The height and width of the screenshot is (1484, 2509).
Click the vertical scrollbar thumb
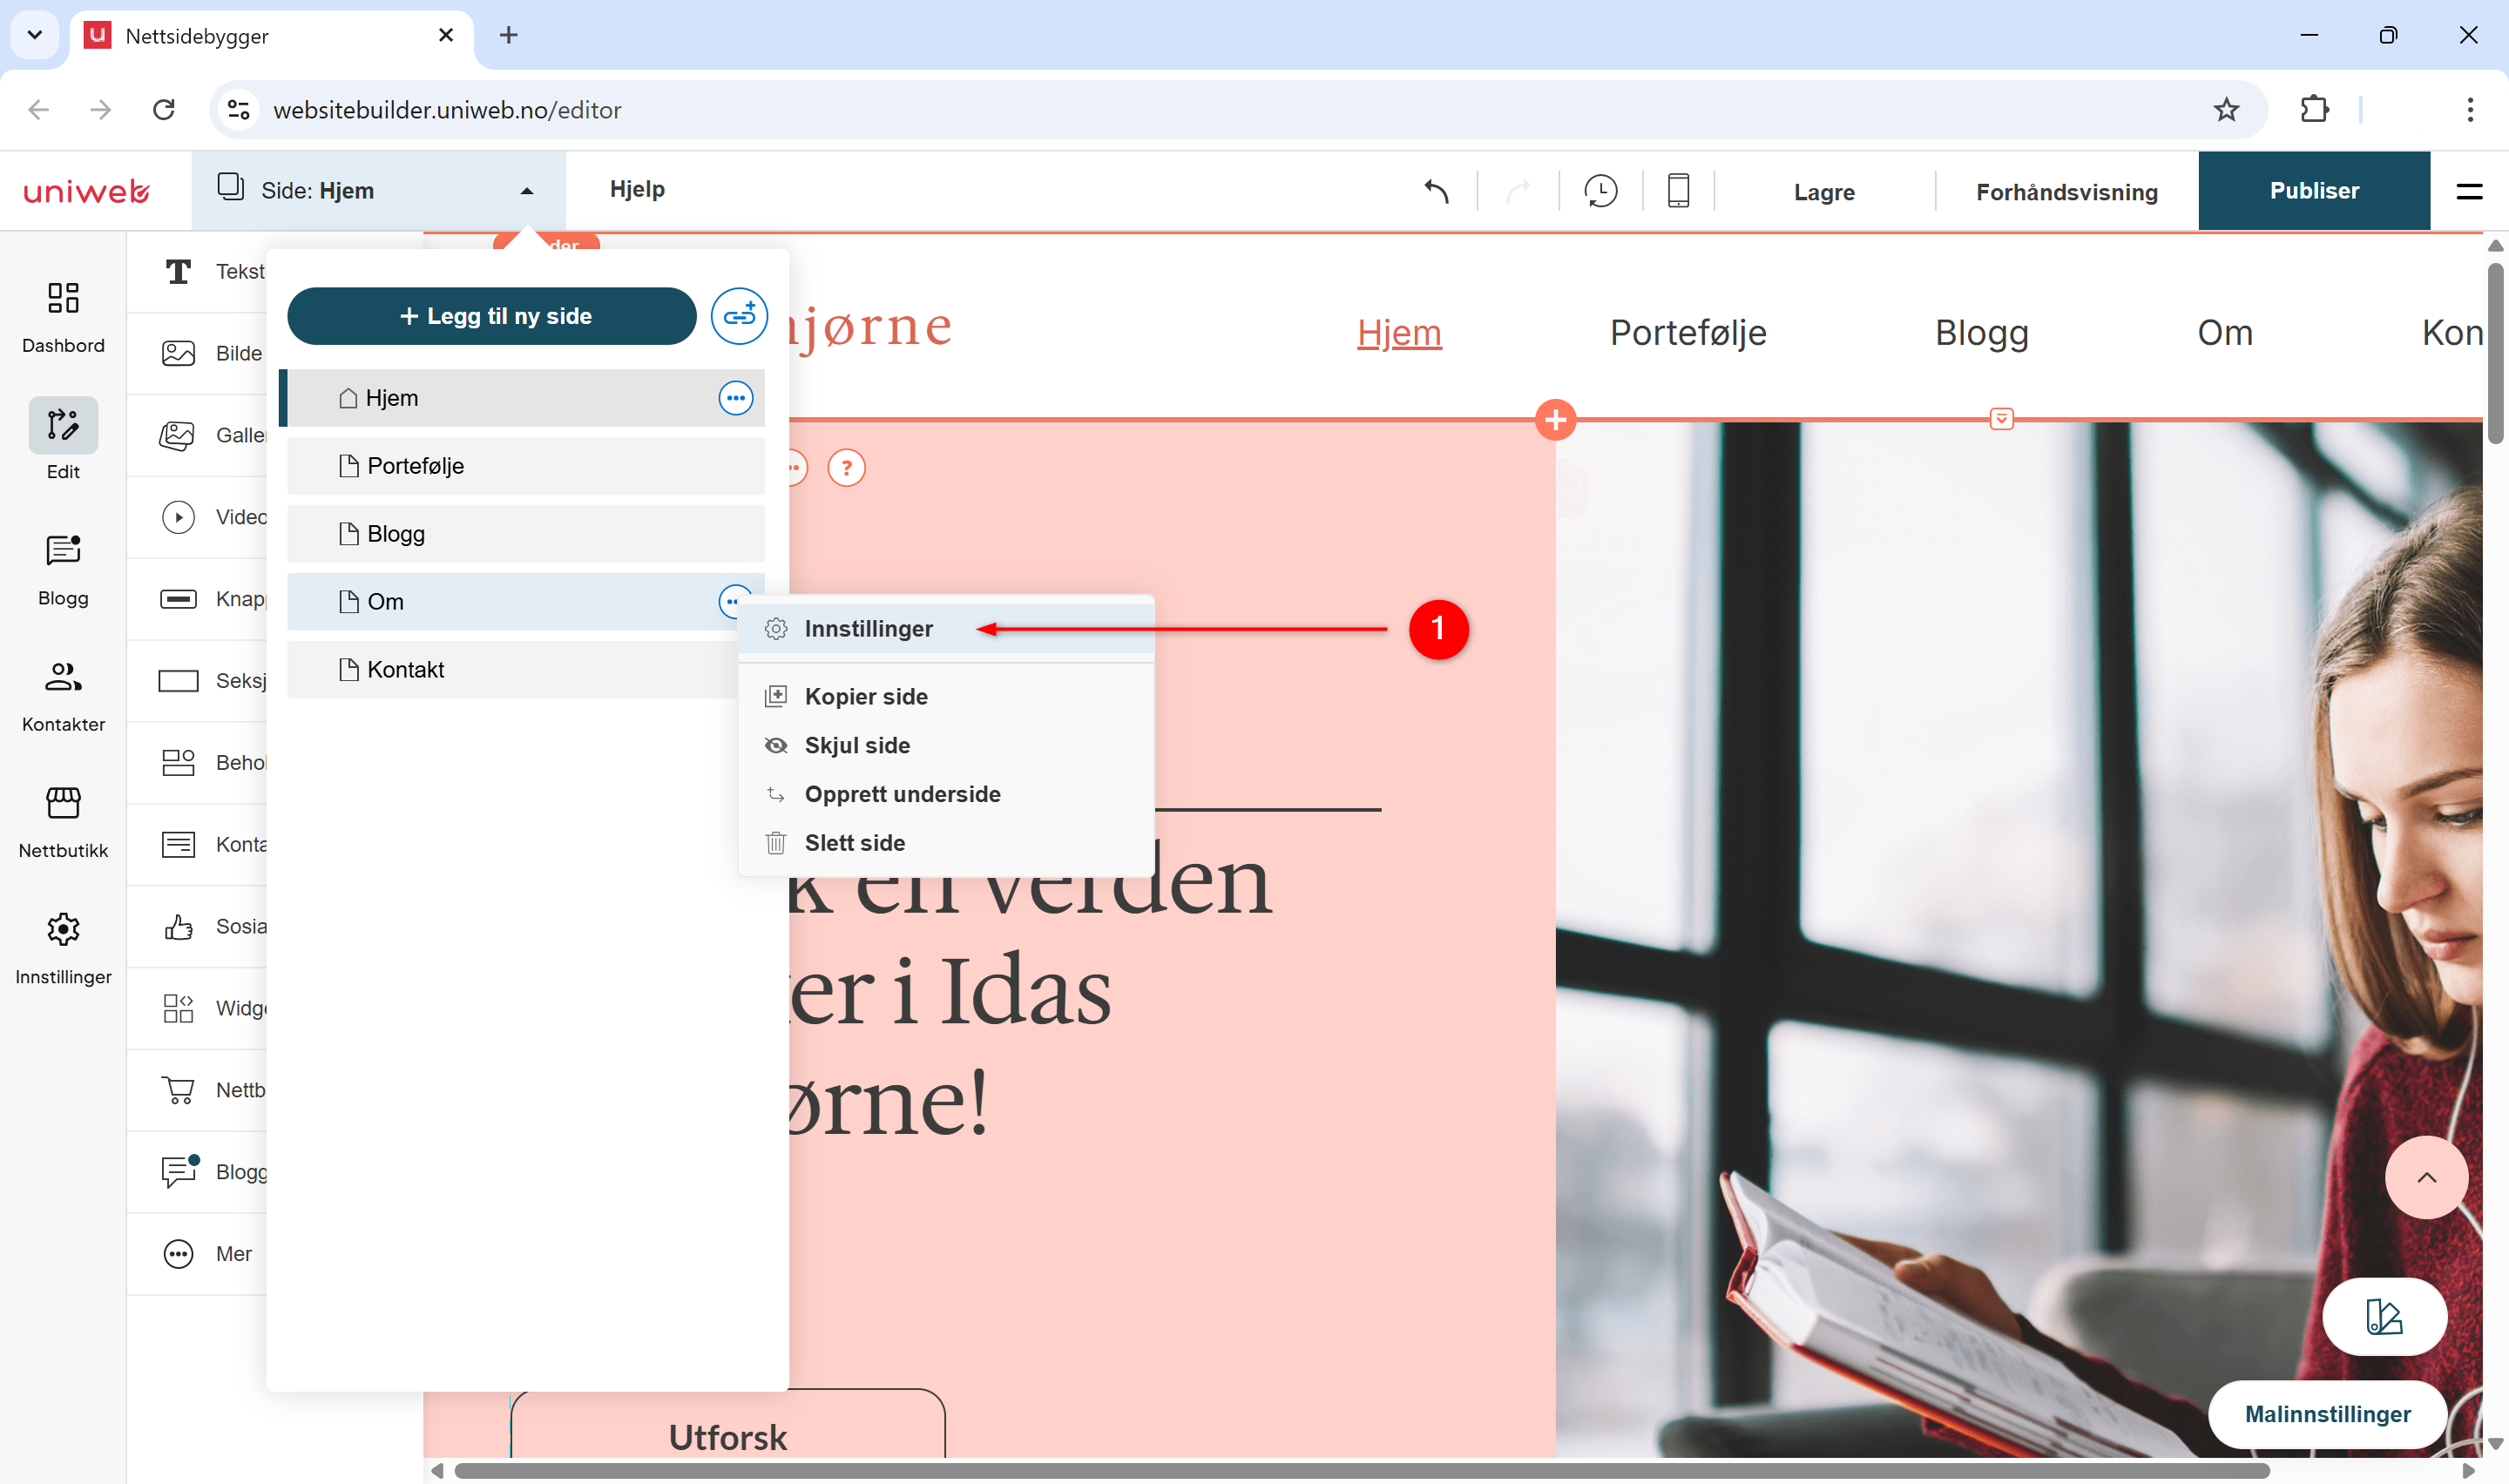click(x=2495, y=352)
